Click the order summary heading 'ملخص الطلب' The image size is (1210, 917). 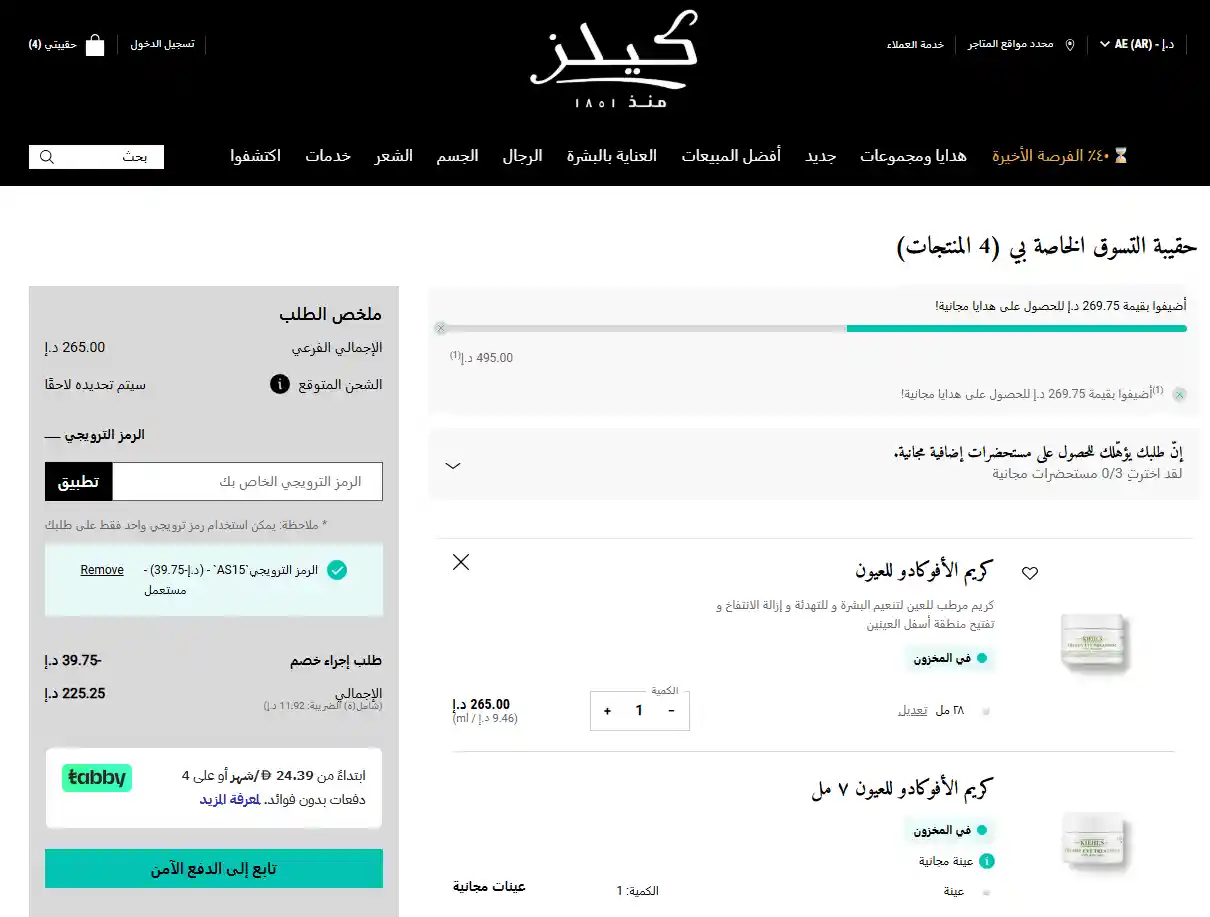[331, 314]
